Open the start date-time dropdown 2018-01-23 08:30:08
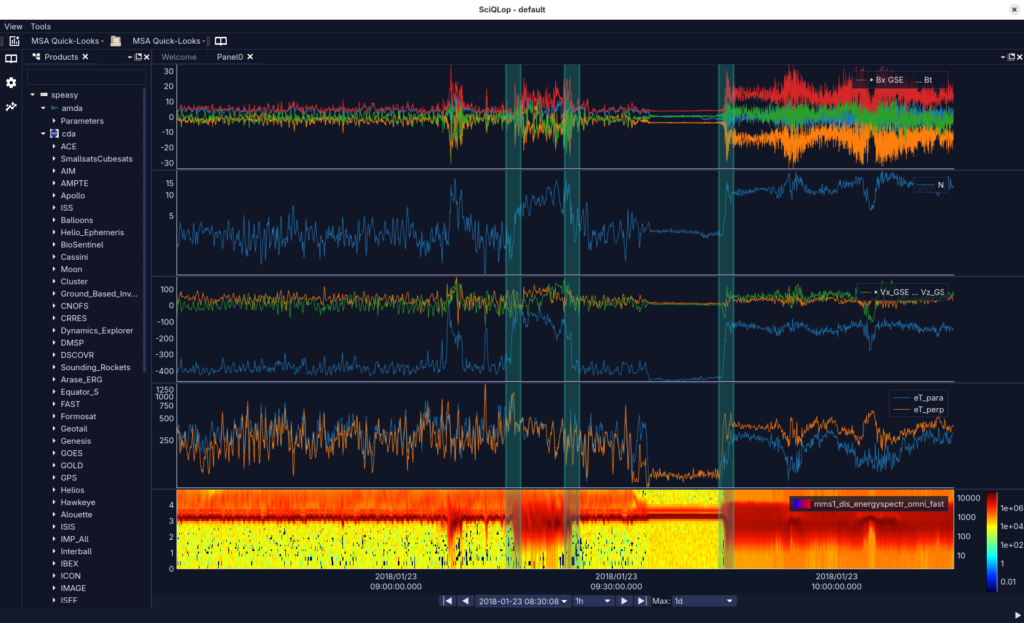This screenshot has width=1024, height=623. [x=522, y=601]
